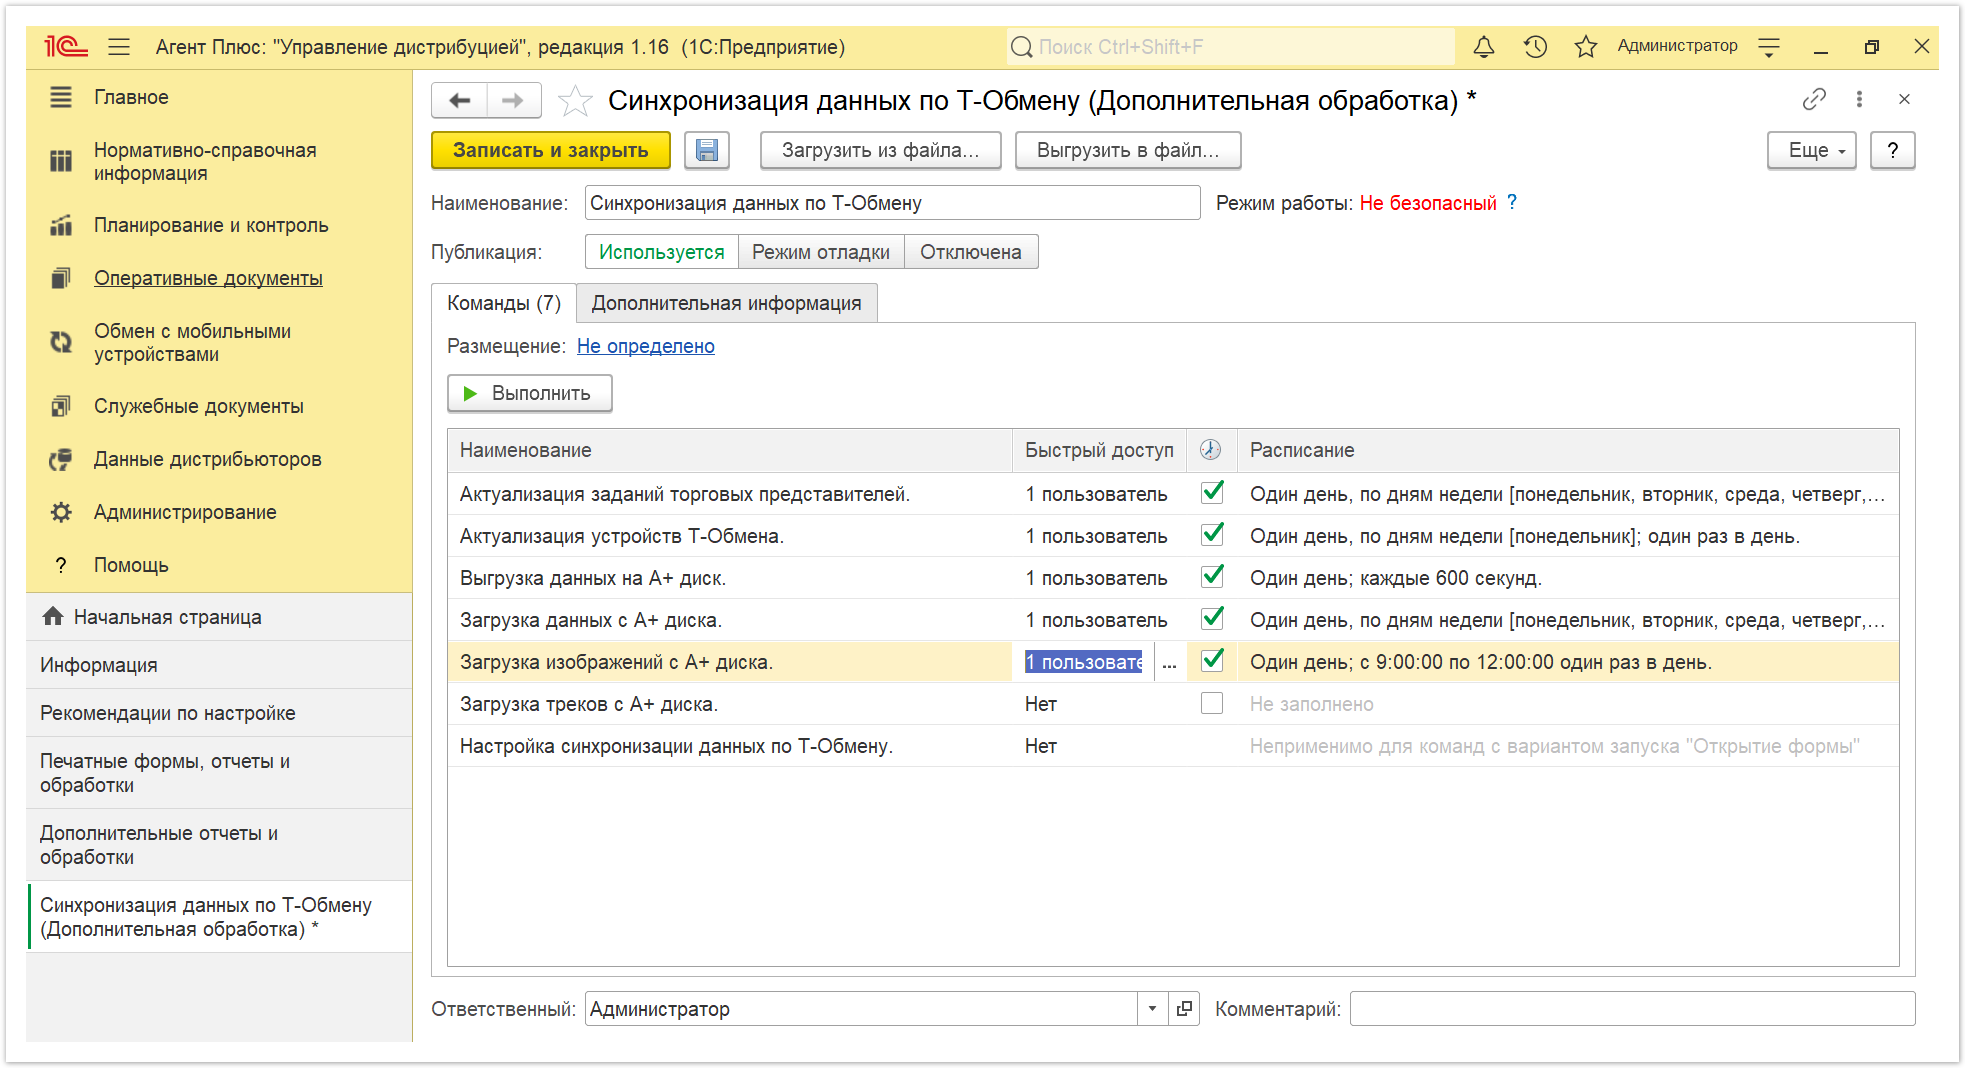Open Главное section icon

(61, 97)
